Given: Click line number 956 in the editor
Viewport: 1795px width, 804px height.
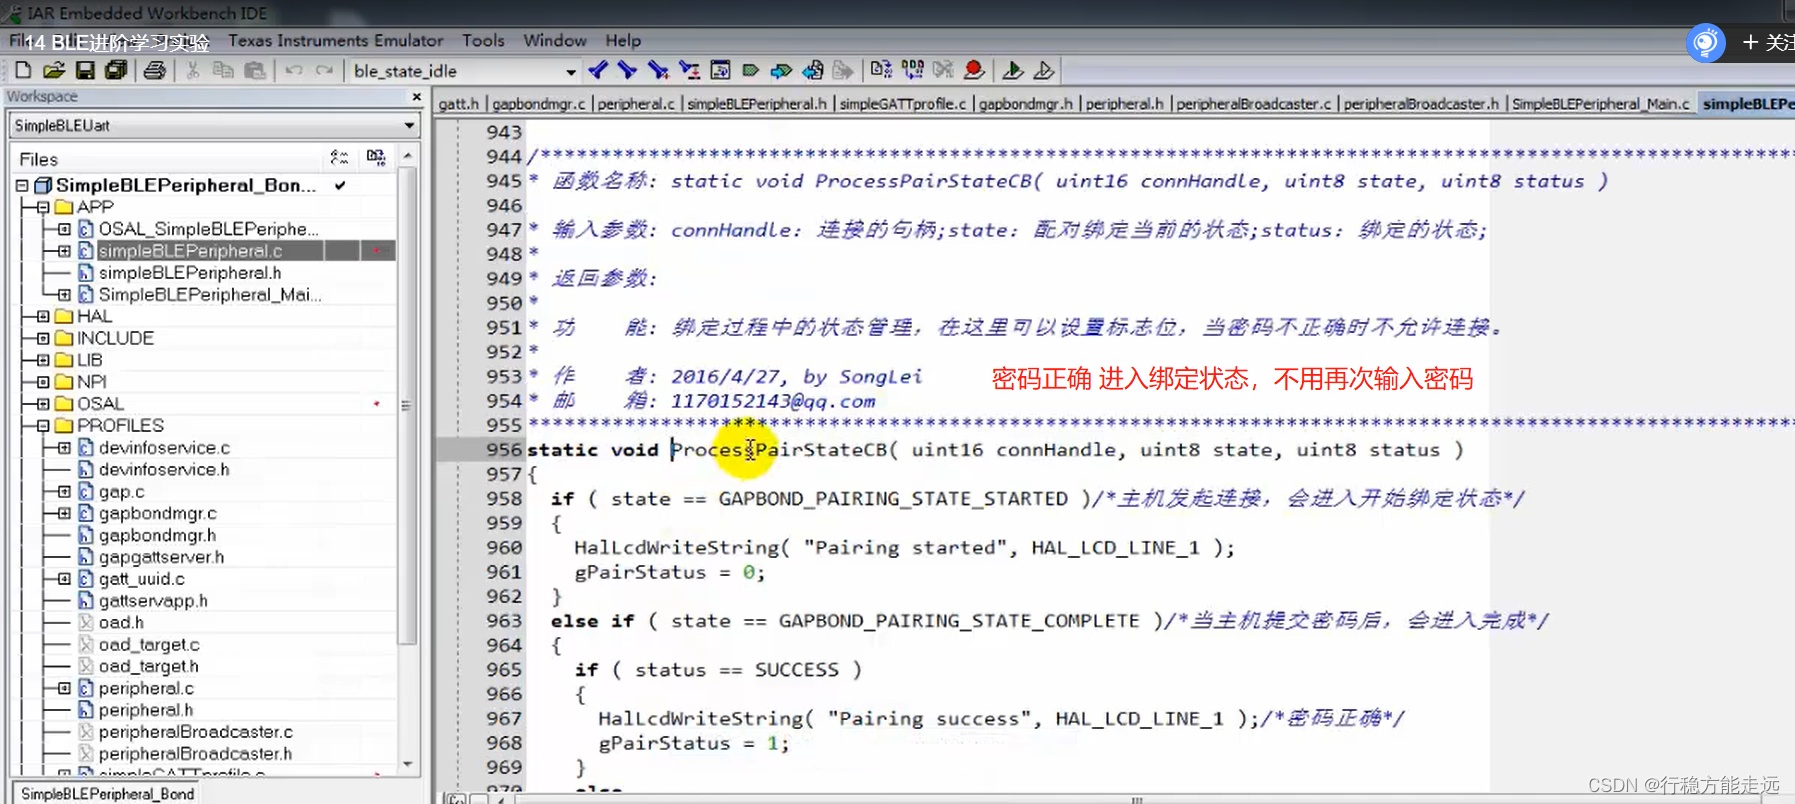Looking at the screenshot, I should (x=504, y=450).
